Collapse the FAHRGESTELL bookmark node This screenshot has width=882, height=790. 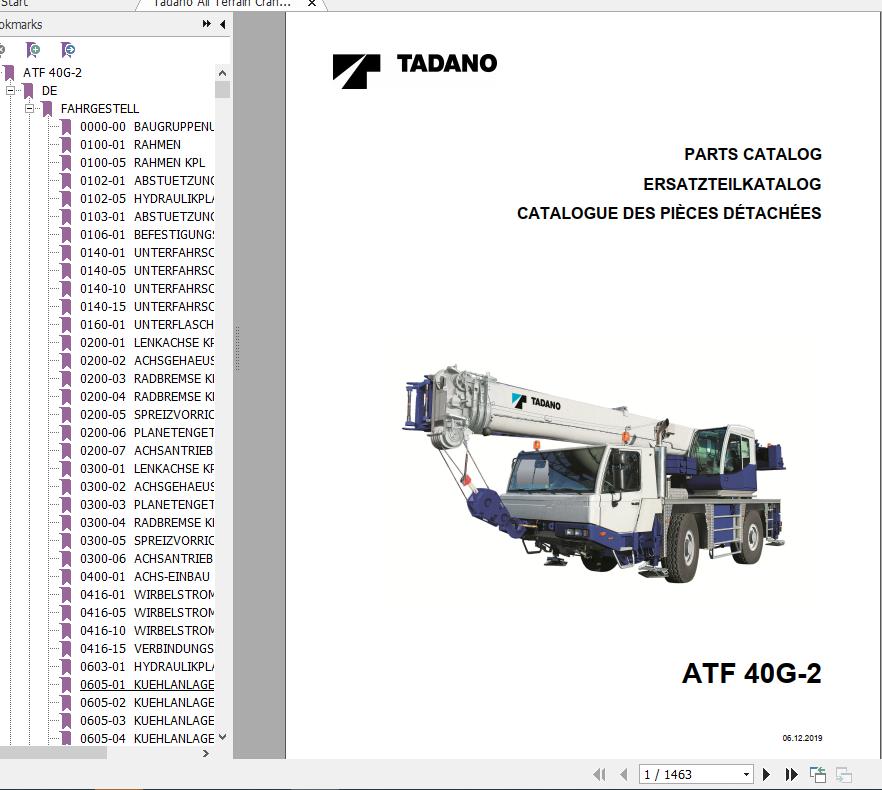tap(29, 109)
